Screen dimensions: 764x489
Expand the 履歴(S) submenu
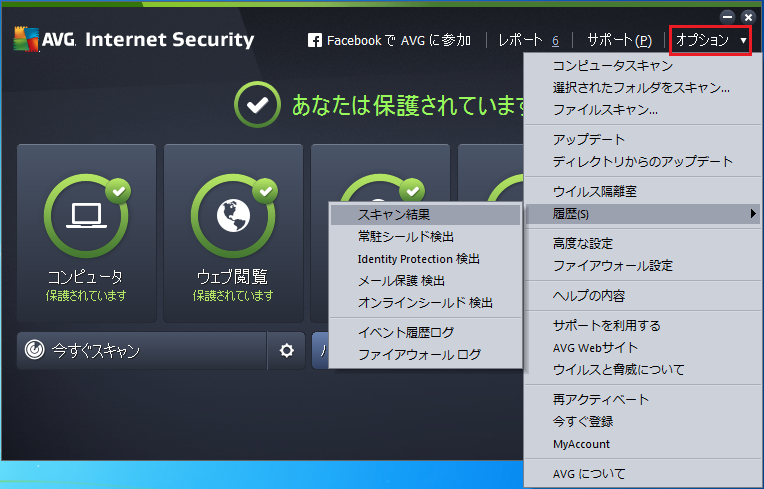643,214
